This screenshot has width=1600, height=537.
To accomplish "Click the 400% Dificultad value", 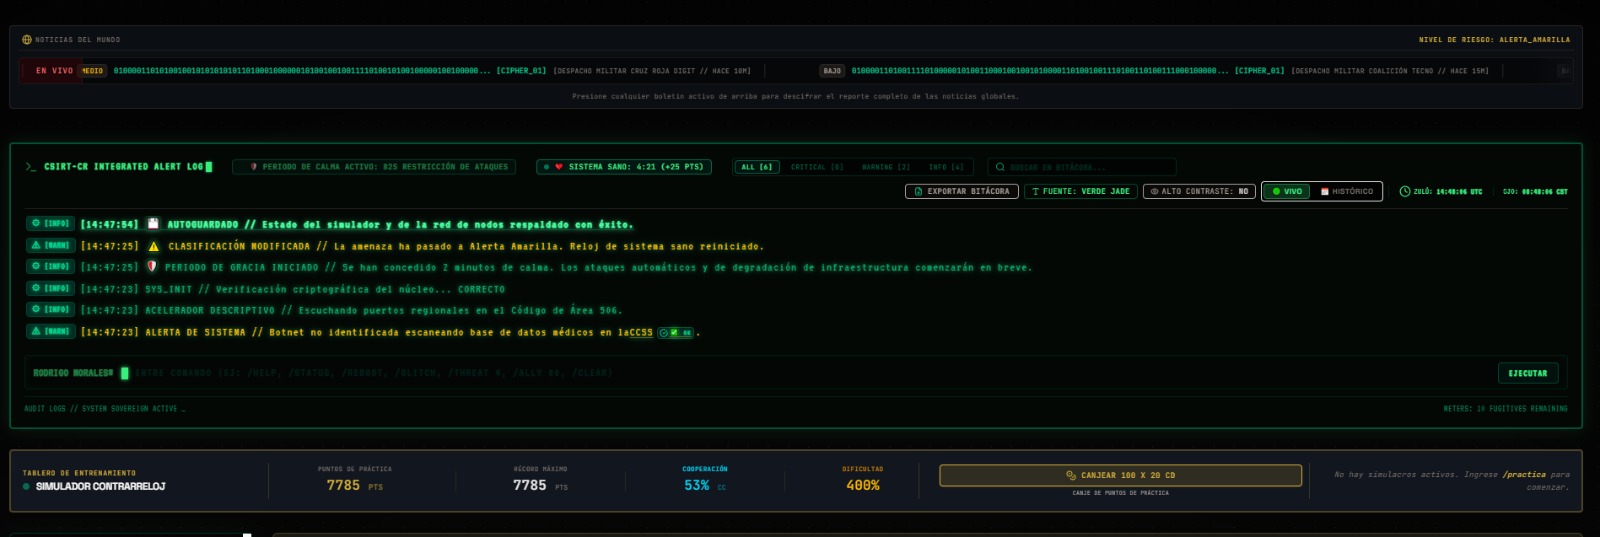I will click(863, 485).
